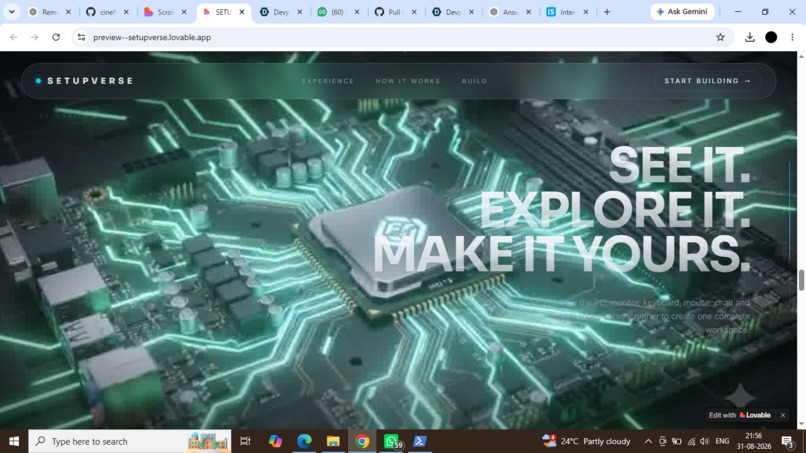Bookmark this page with the star

(720, 37)
